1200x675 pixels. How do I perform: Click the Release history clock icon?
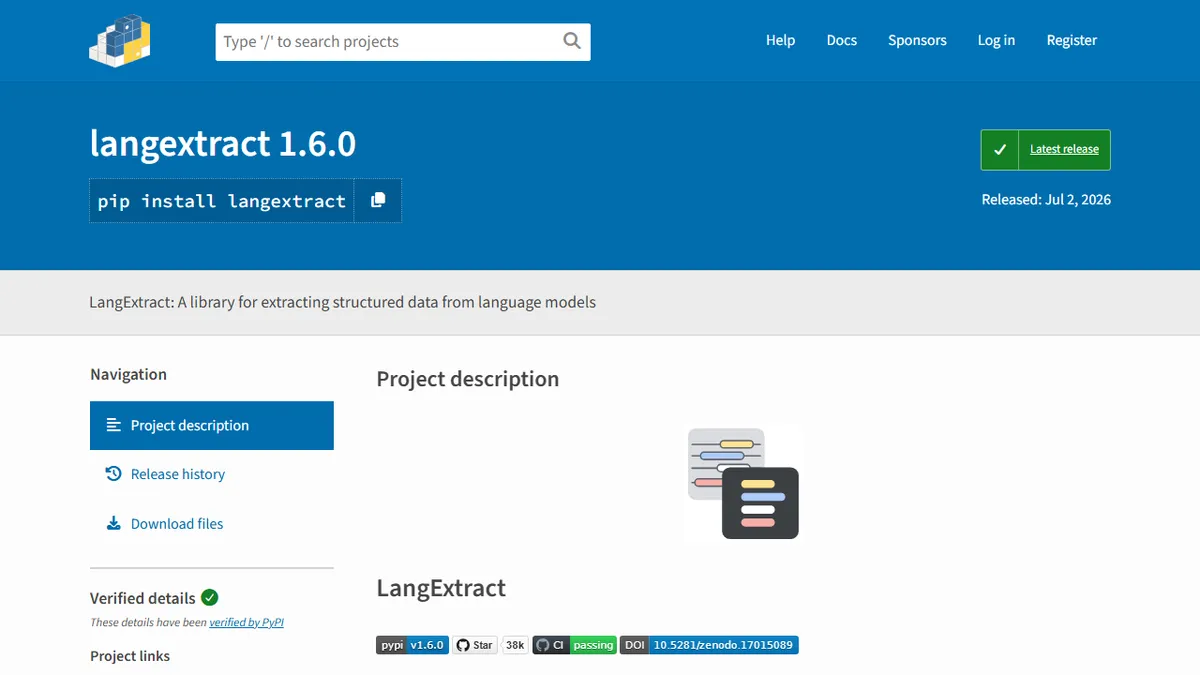pos(113,474)
